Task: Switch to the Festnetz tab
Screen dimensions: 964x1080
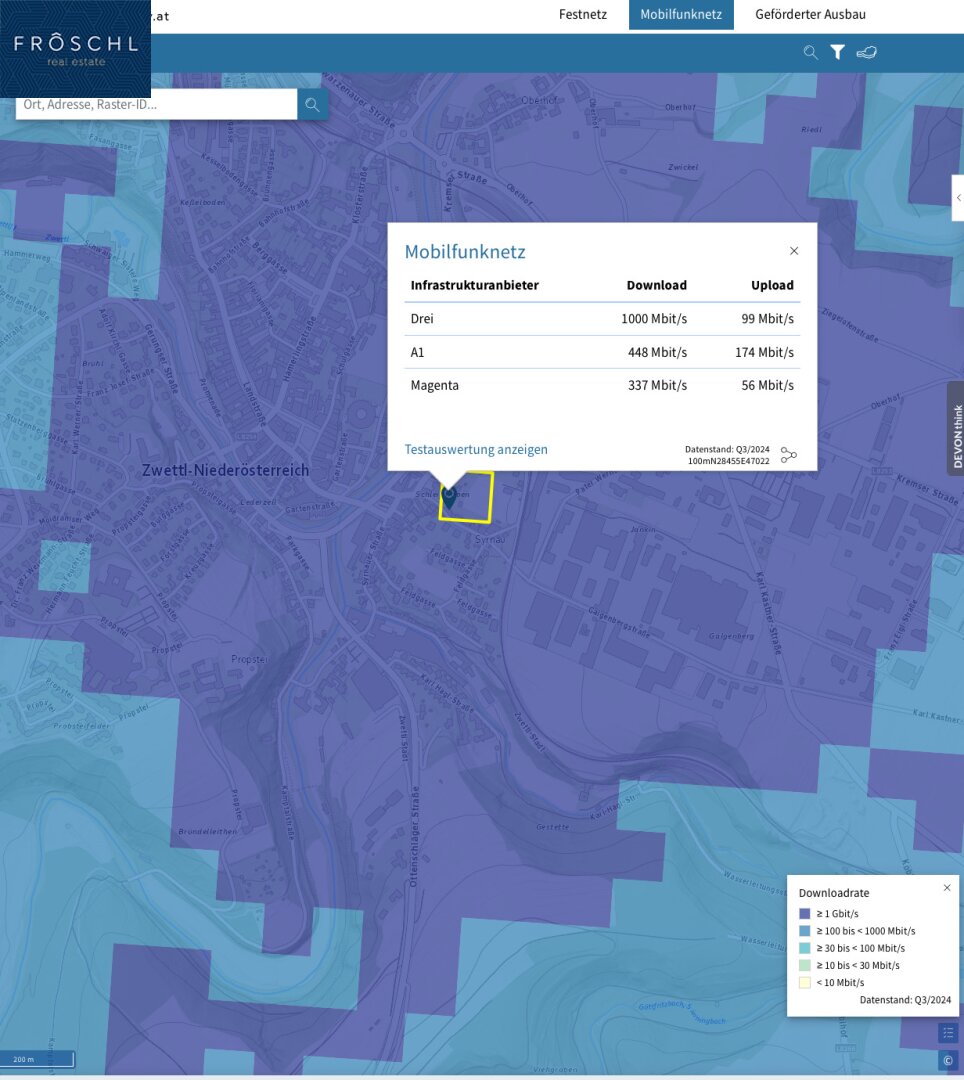Action: [x=583, y=15]
